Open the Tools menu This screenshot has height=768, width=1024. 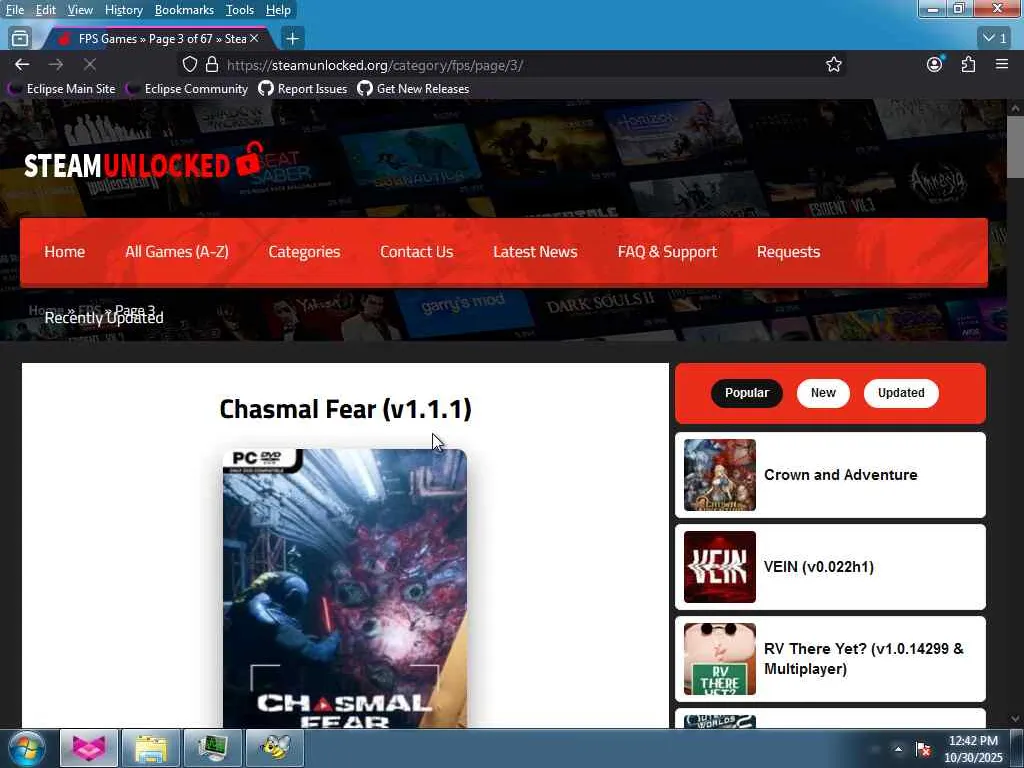pyautogui.click(x=240, y=10)
